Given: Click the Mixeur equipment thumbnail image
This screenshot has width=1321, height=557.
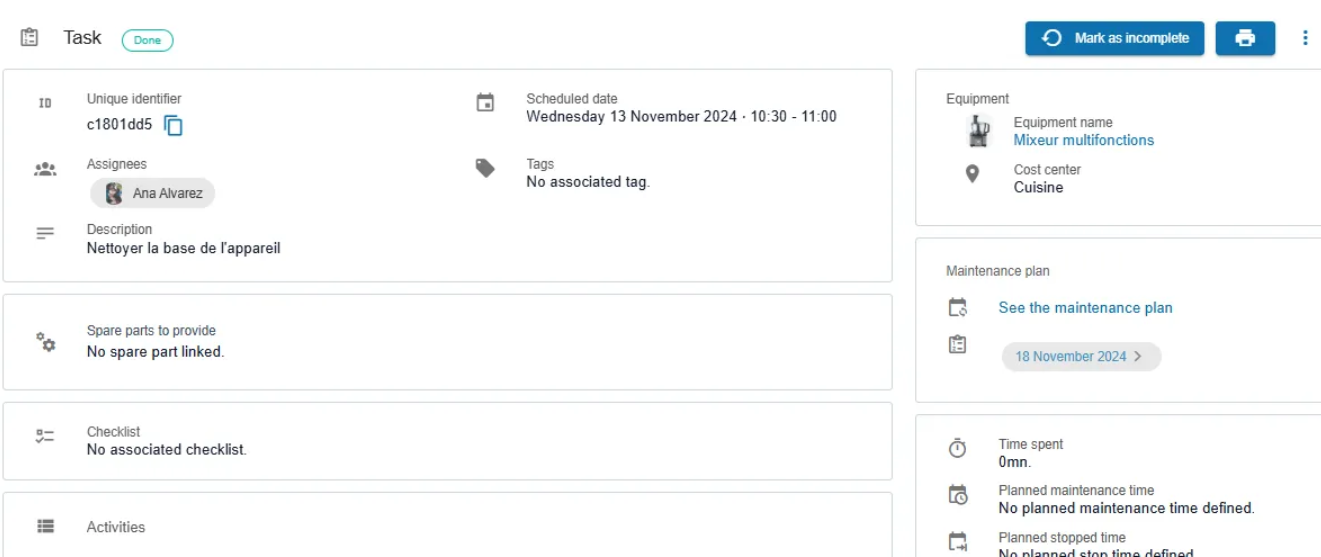Looking at the screenshot, I should coord(977,131).
